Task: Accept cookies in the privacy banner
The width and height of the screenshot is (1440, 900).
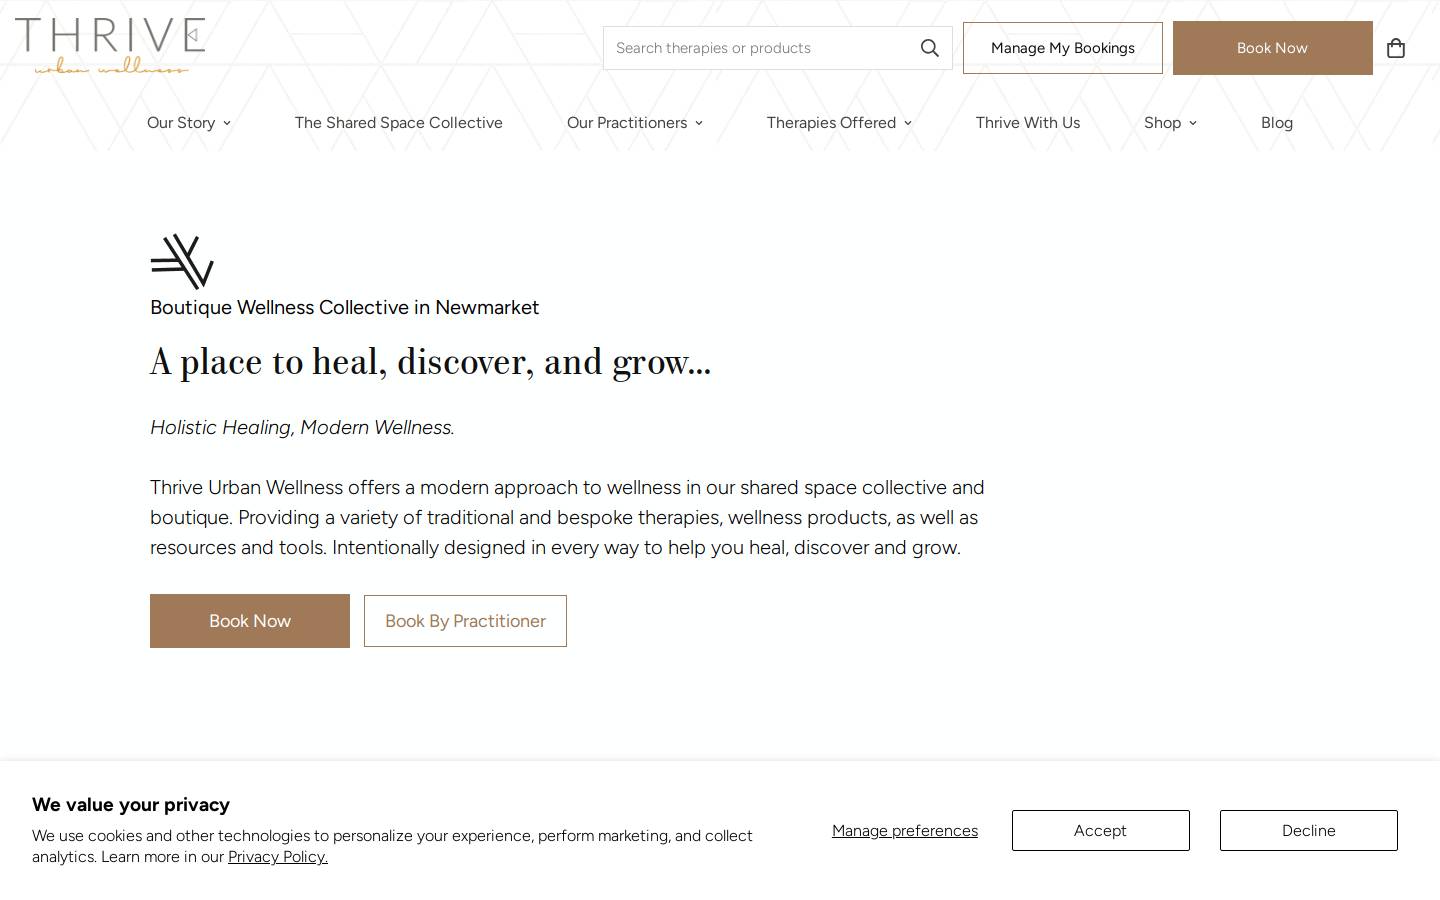Action: [1100, 831]
